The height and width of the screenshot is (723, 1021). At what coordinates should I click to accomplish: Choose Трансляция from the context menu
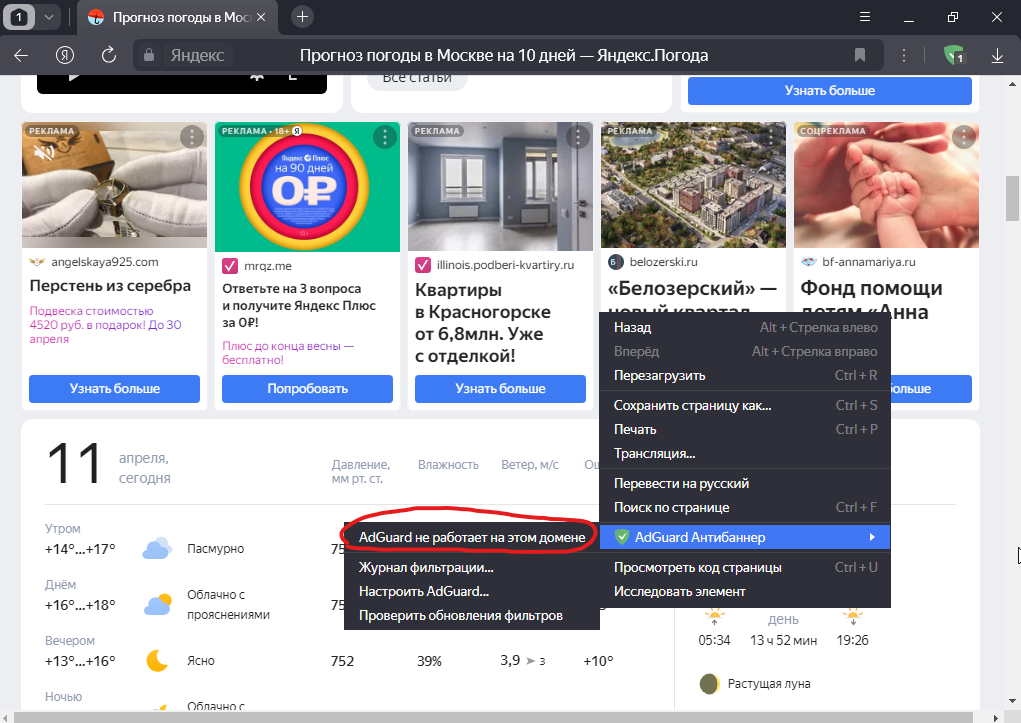click(745, 454)
